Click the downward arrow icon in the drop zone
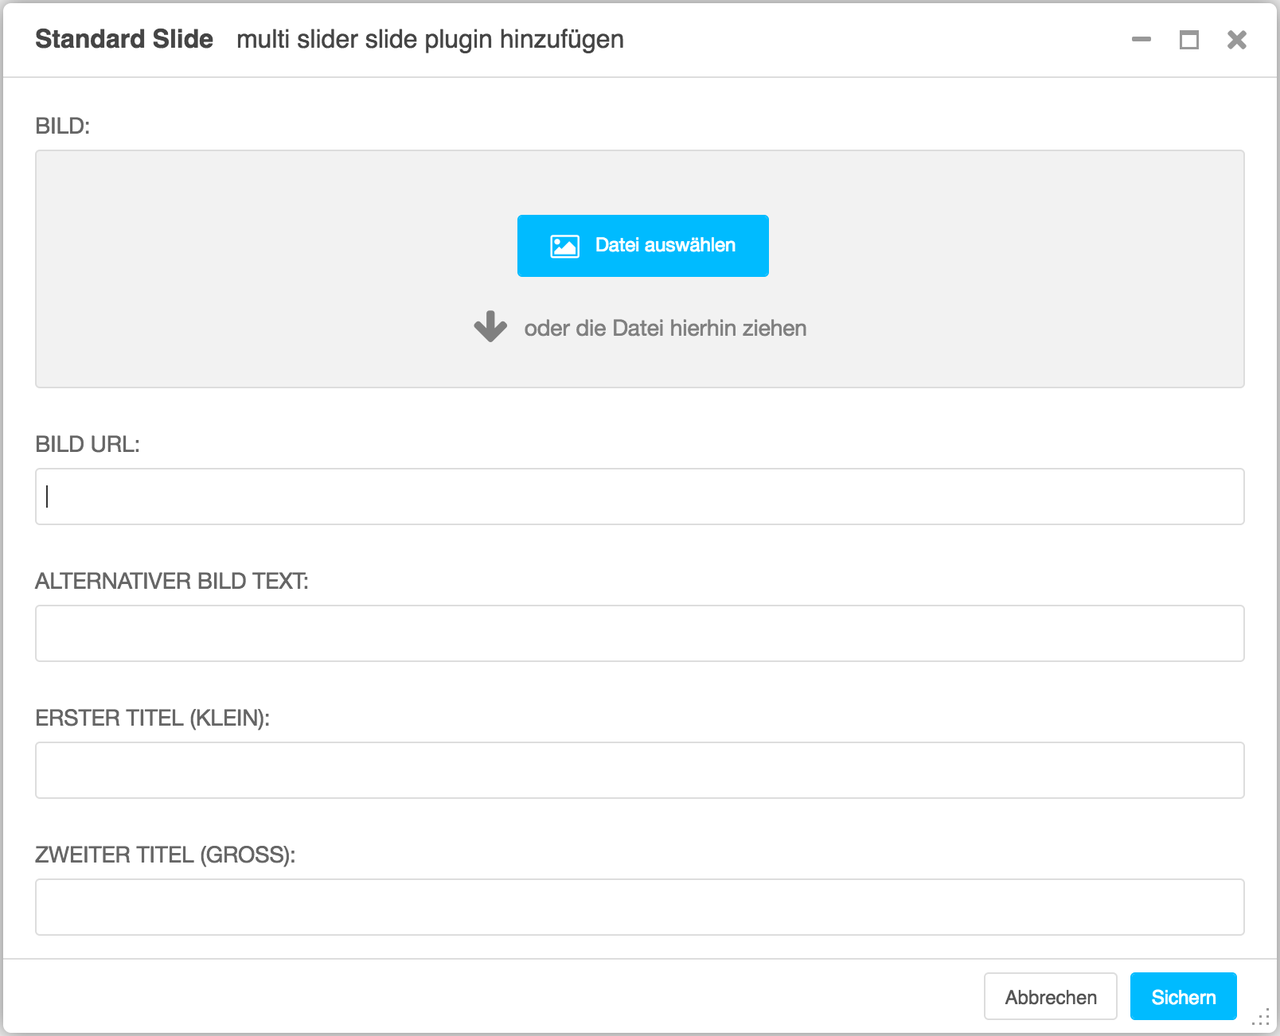 (490, 327)
